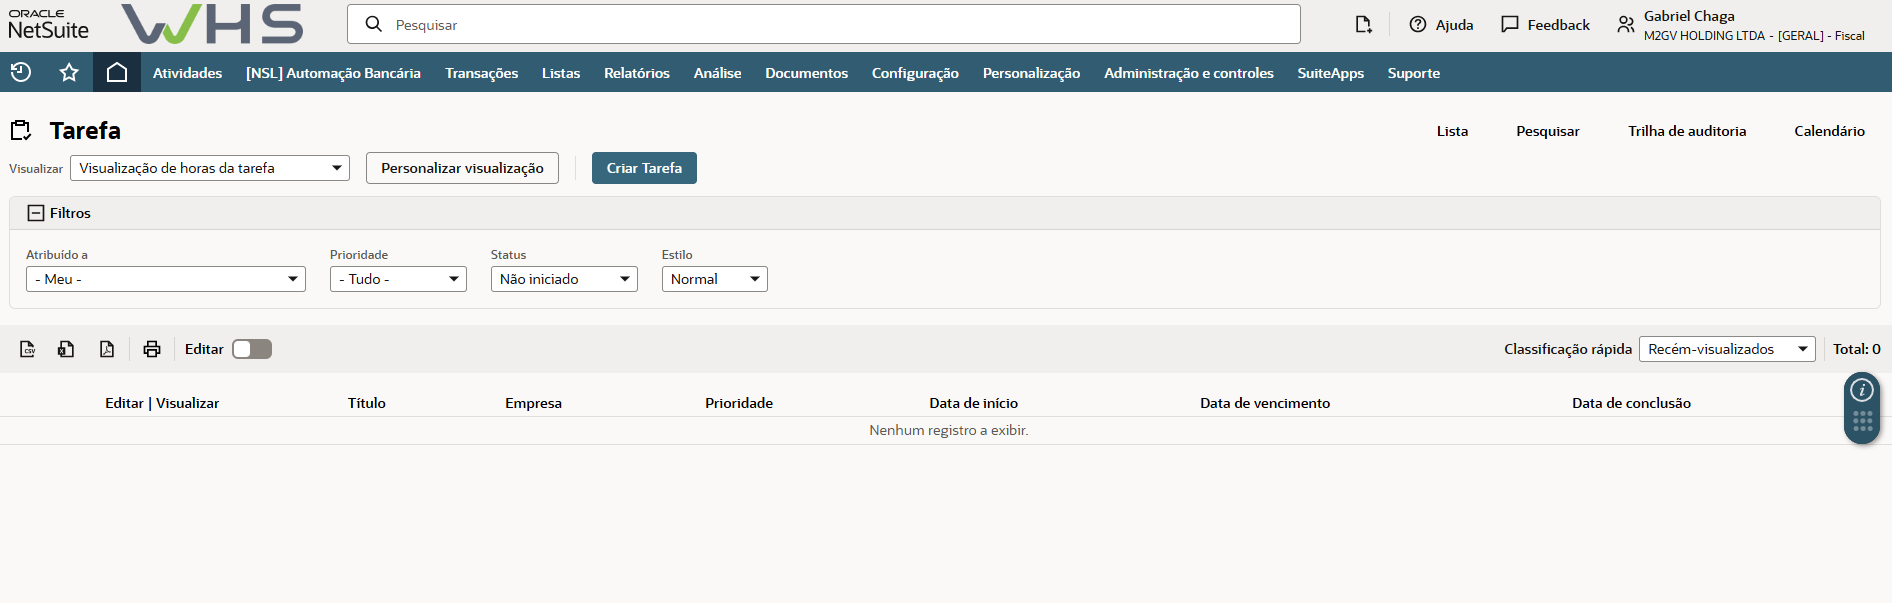Open the Status filter dropdown
Image resolution: width=1892 pixels, height=603 pixels.
[x=564, y=279]
